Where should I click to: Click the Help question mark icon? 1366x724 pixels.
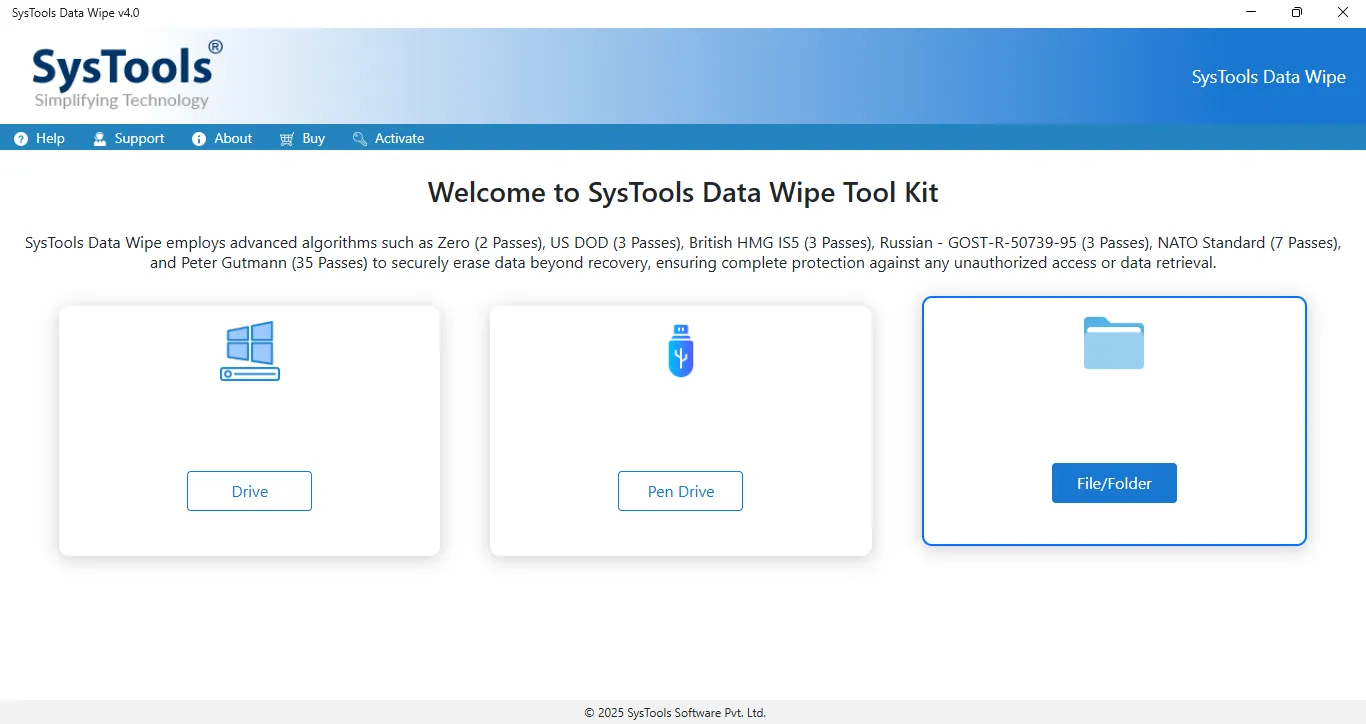(21, 139)
